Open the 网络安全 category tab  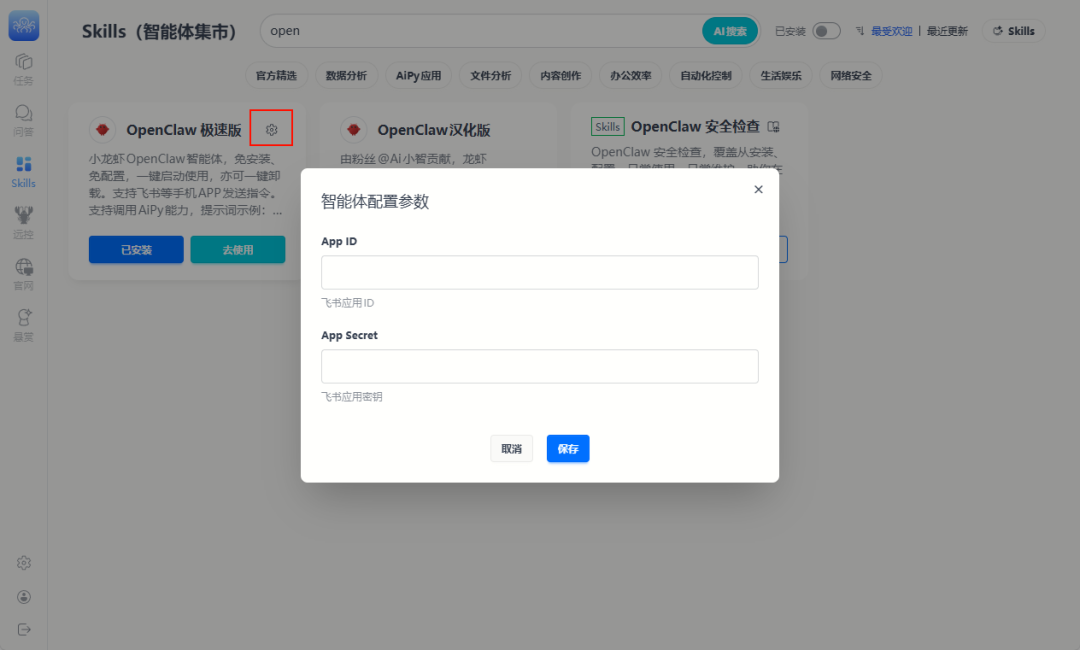(x=850, y=75)
